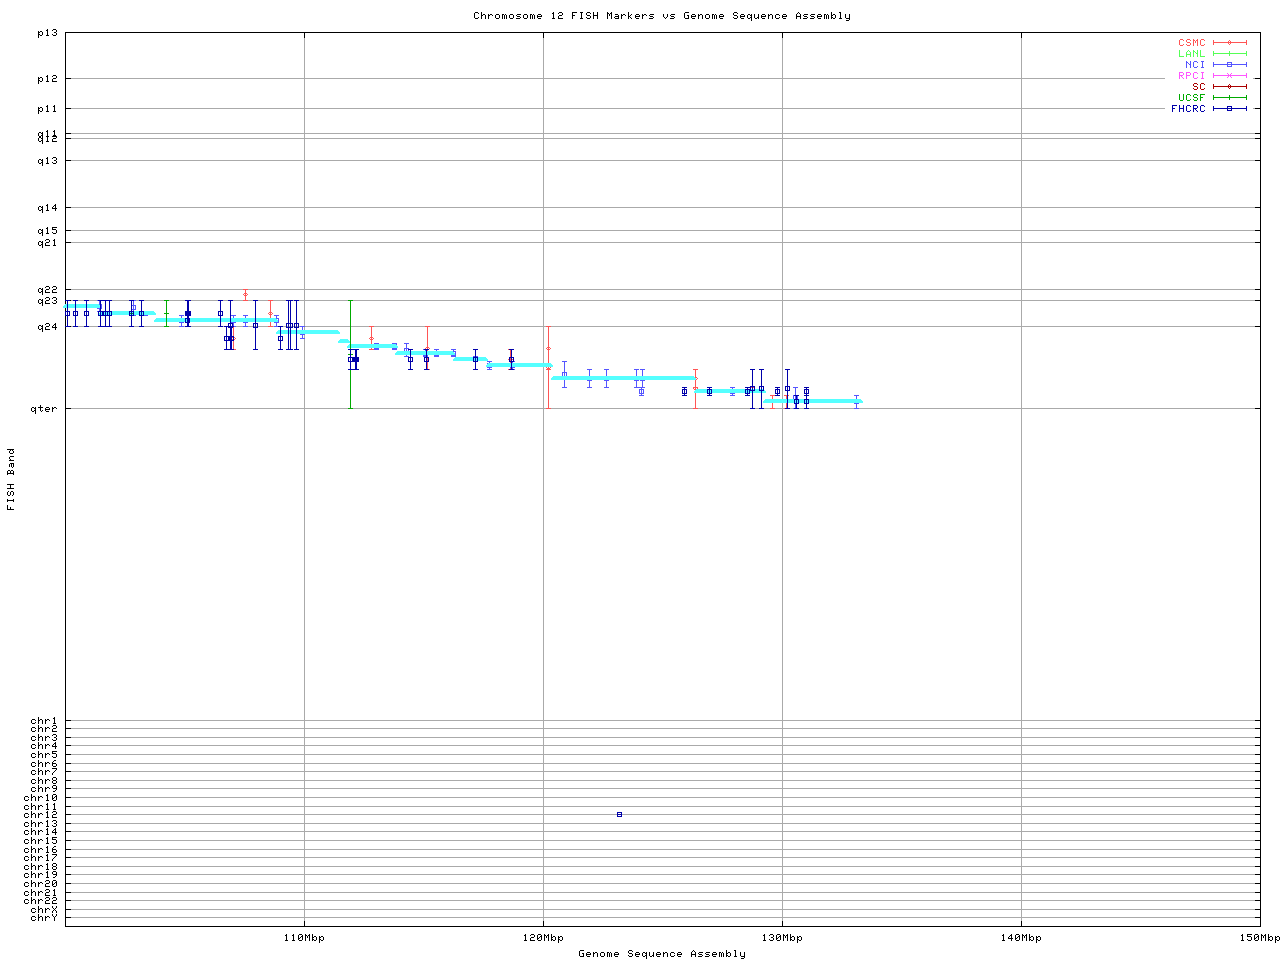
Task: Select the blue square marker on the chr12 row
Action: [619, 815]
